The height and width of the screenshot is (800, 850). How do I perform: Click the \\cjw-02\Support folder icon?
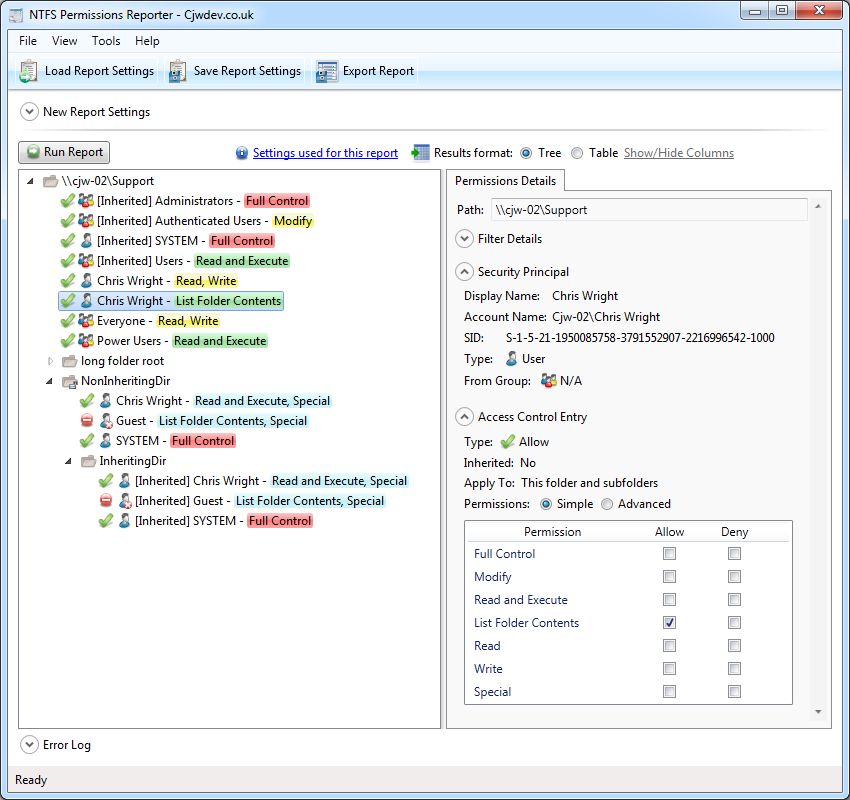(x=50, y=181)
